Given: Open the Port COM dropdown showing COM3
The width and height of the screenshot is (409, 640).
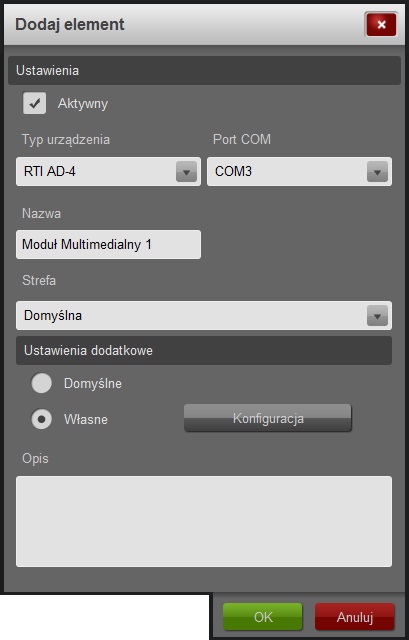Looking at the screenshot, I should pyautogui.click(x=299, y=171).
